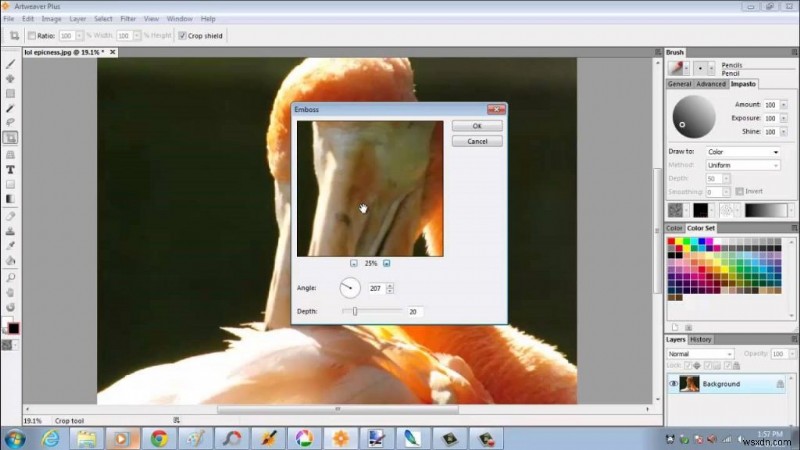Click the Angle value field showing 207

click(x=377, y=288)
